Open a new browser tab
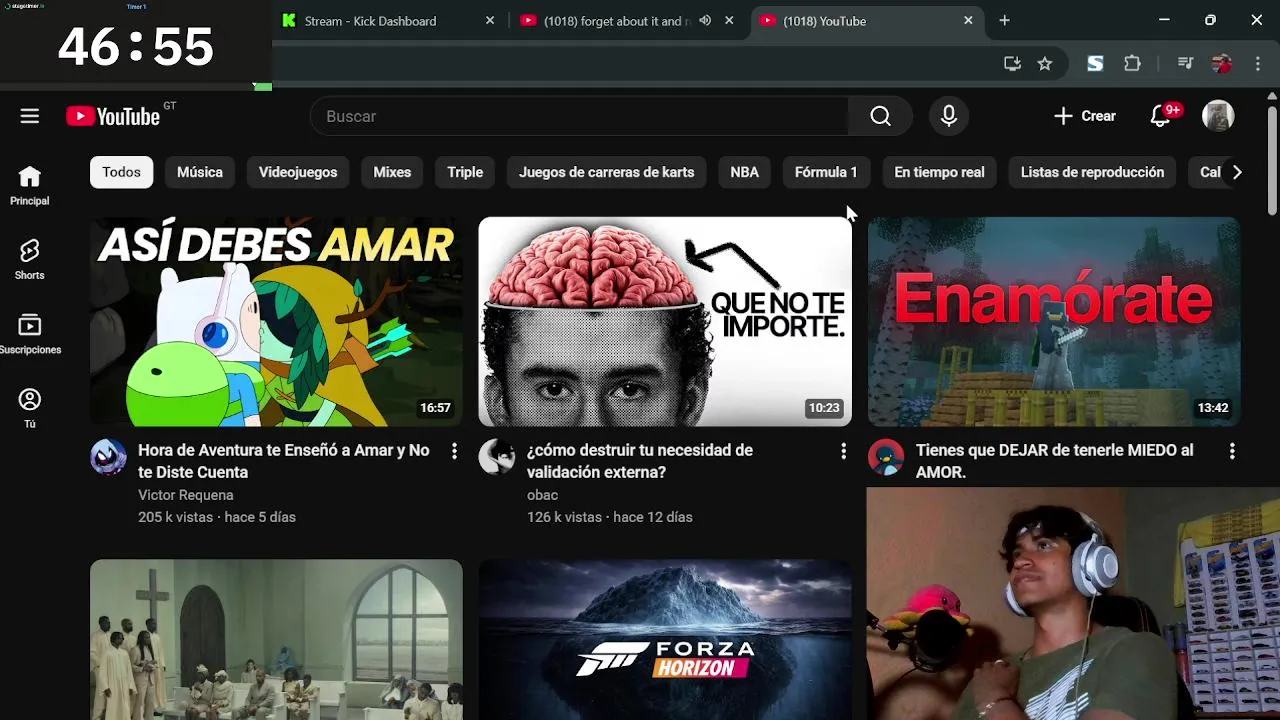Image resolution: width=1280 pixels, height=720 pixels. (x=1004, y=20)
